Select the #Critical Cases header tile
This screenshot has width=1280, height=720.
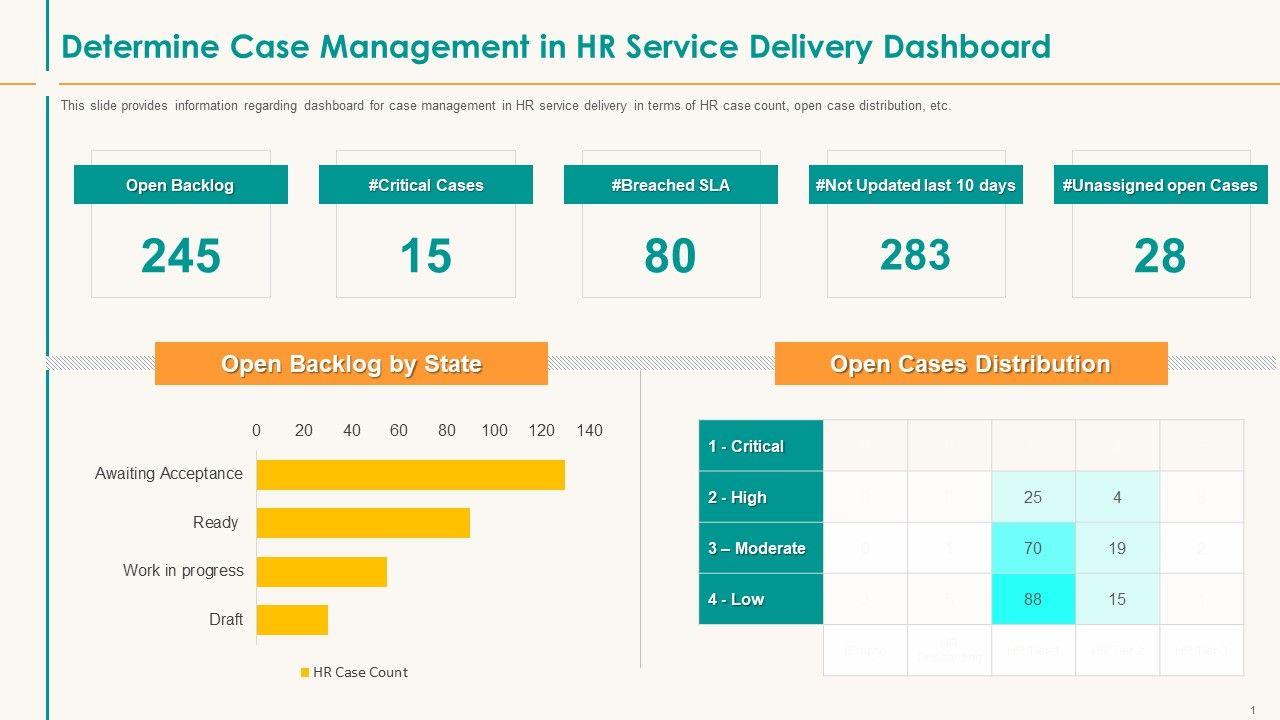pyautogui.click(x=425, y=185)
